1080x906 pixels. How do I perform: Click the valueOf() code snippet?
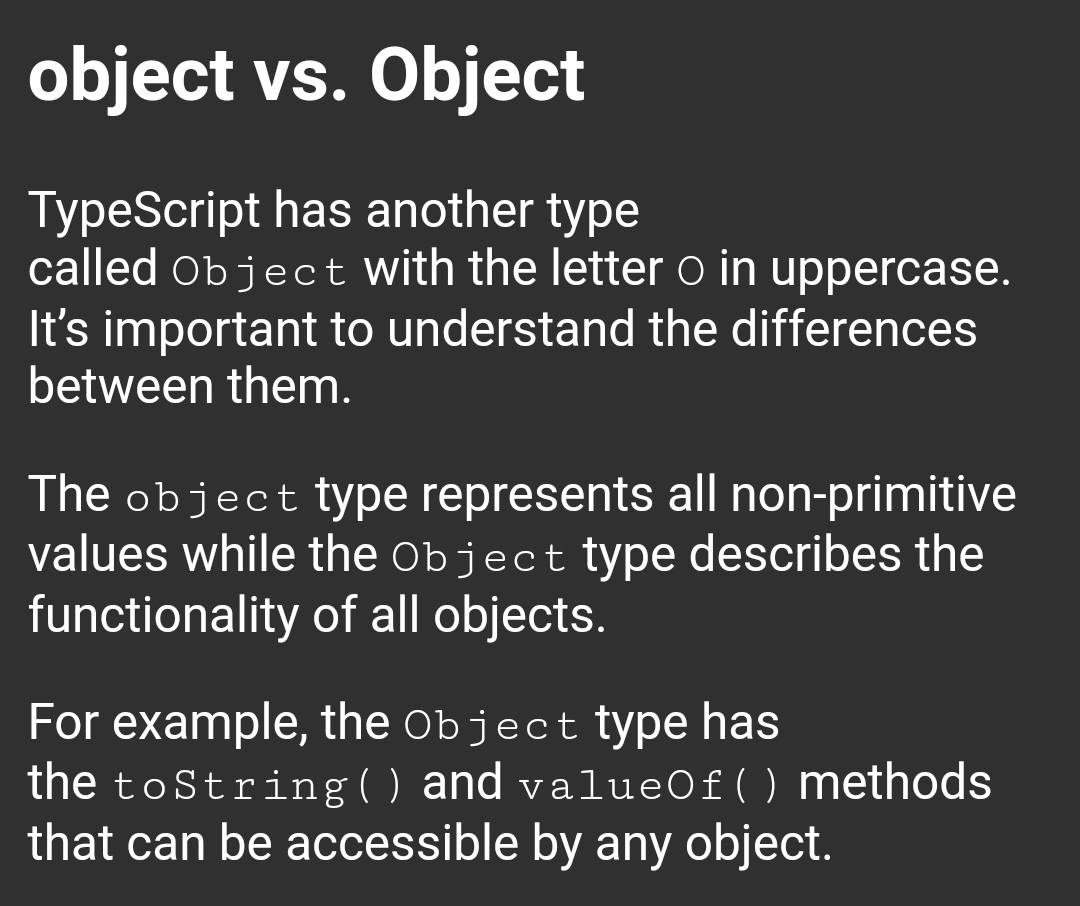[651, 786]
